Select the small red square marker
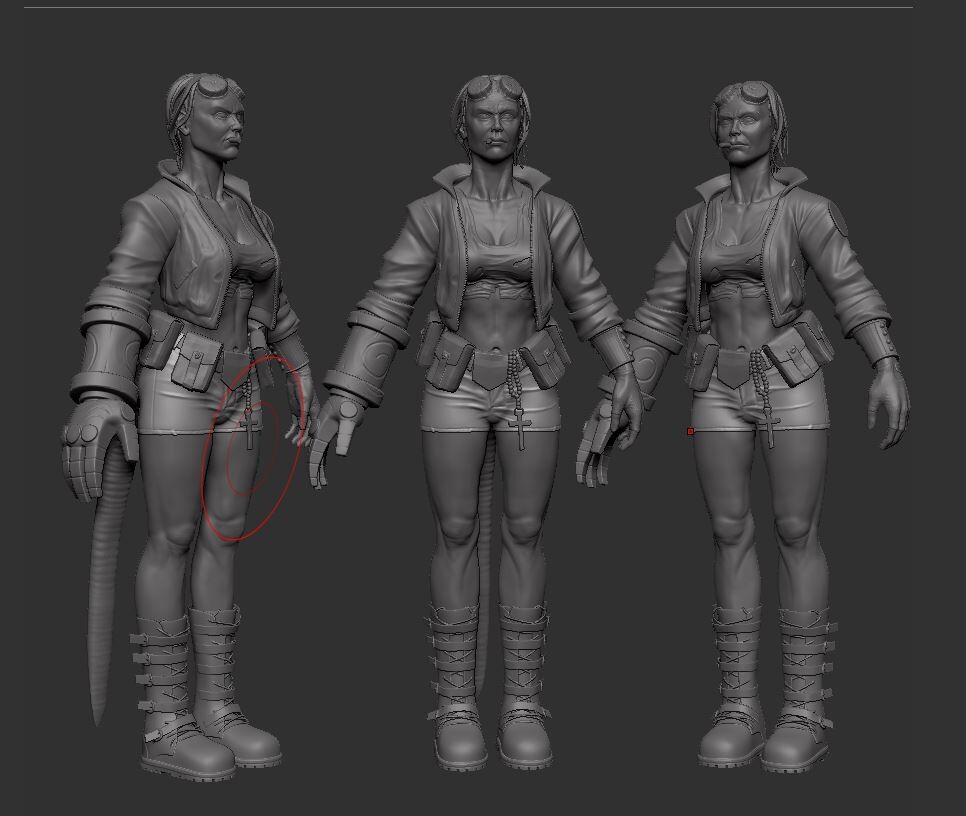Viewport: 966px width, 816px height. point(690,430)
